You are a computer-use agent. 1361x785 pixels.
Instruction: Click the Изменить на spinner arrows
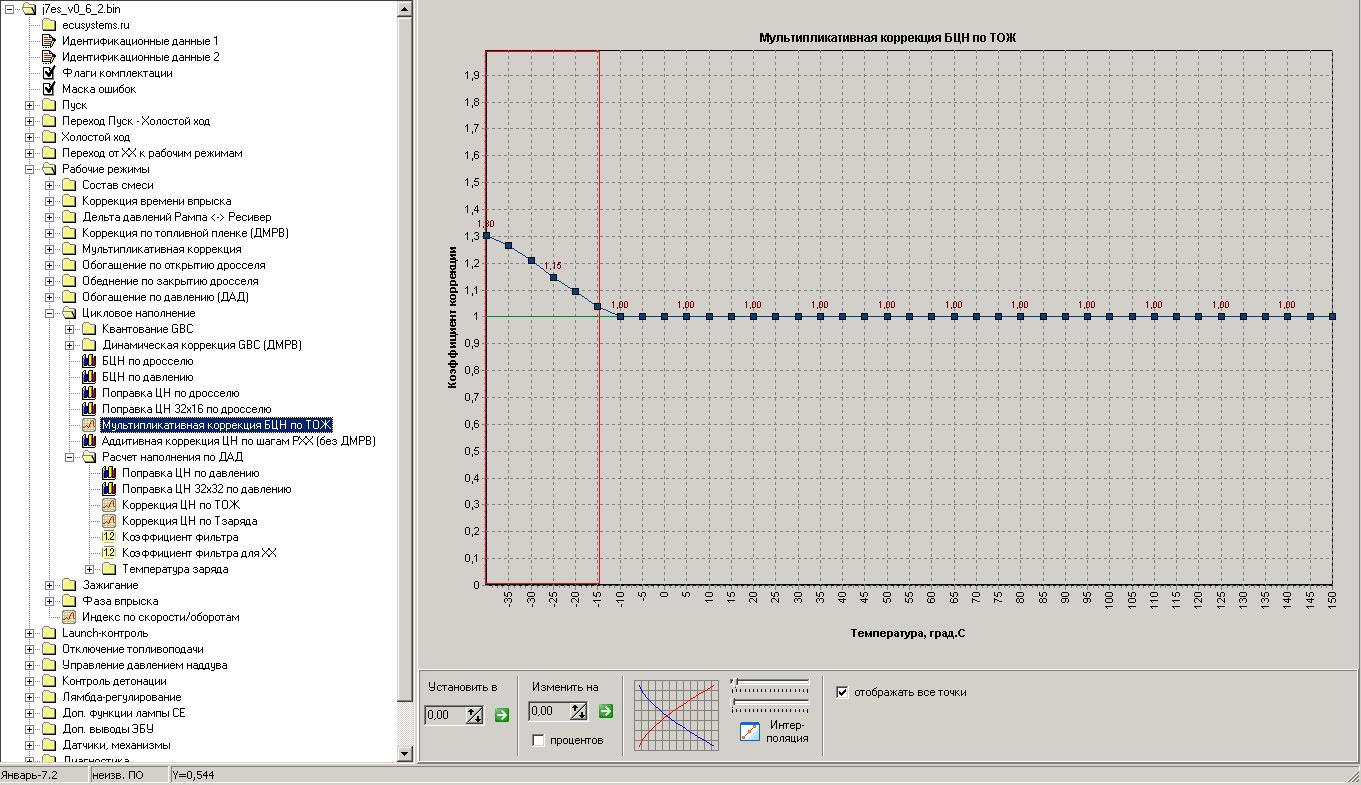coord(579,711)
